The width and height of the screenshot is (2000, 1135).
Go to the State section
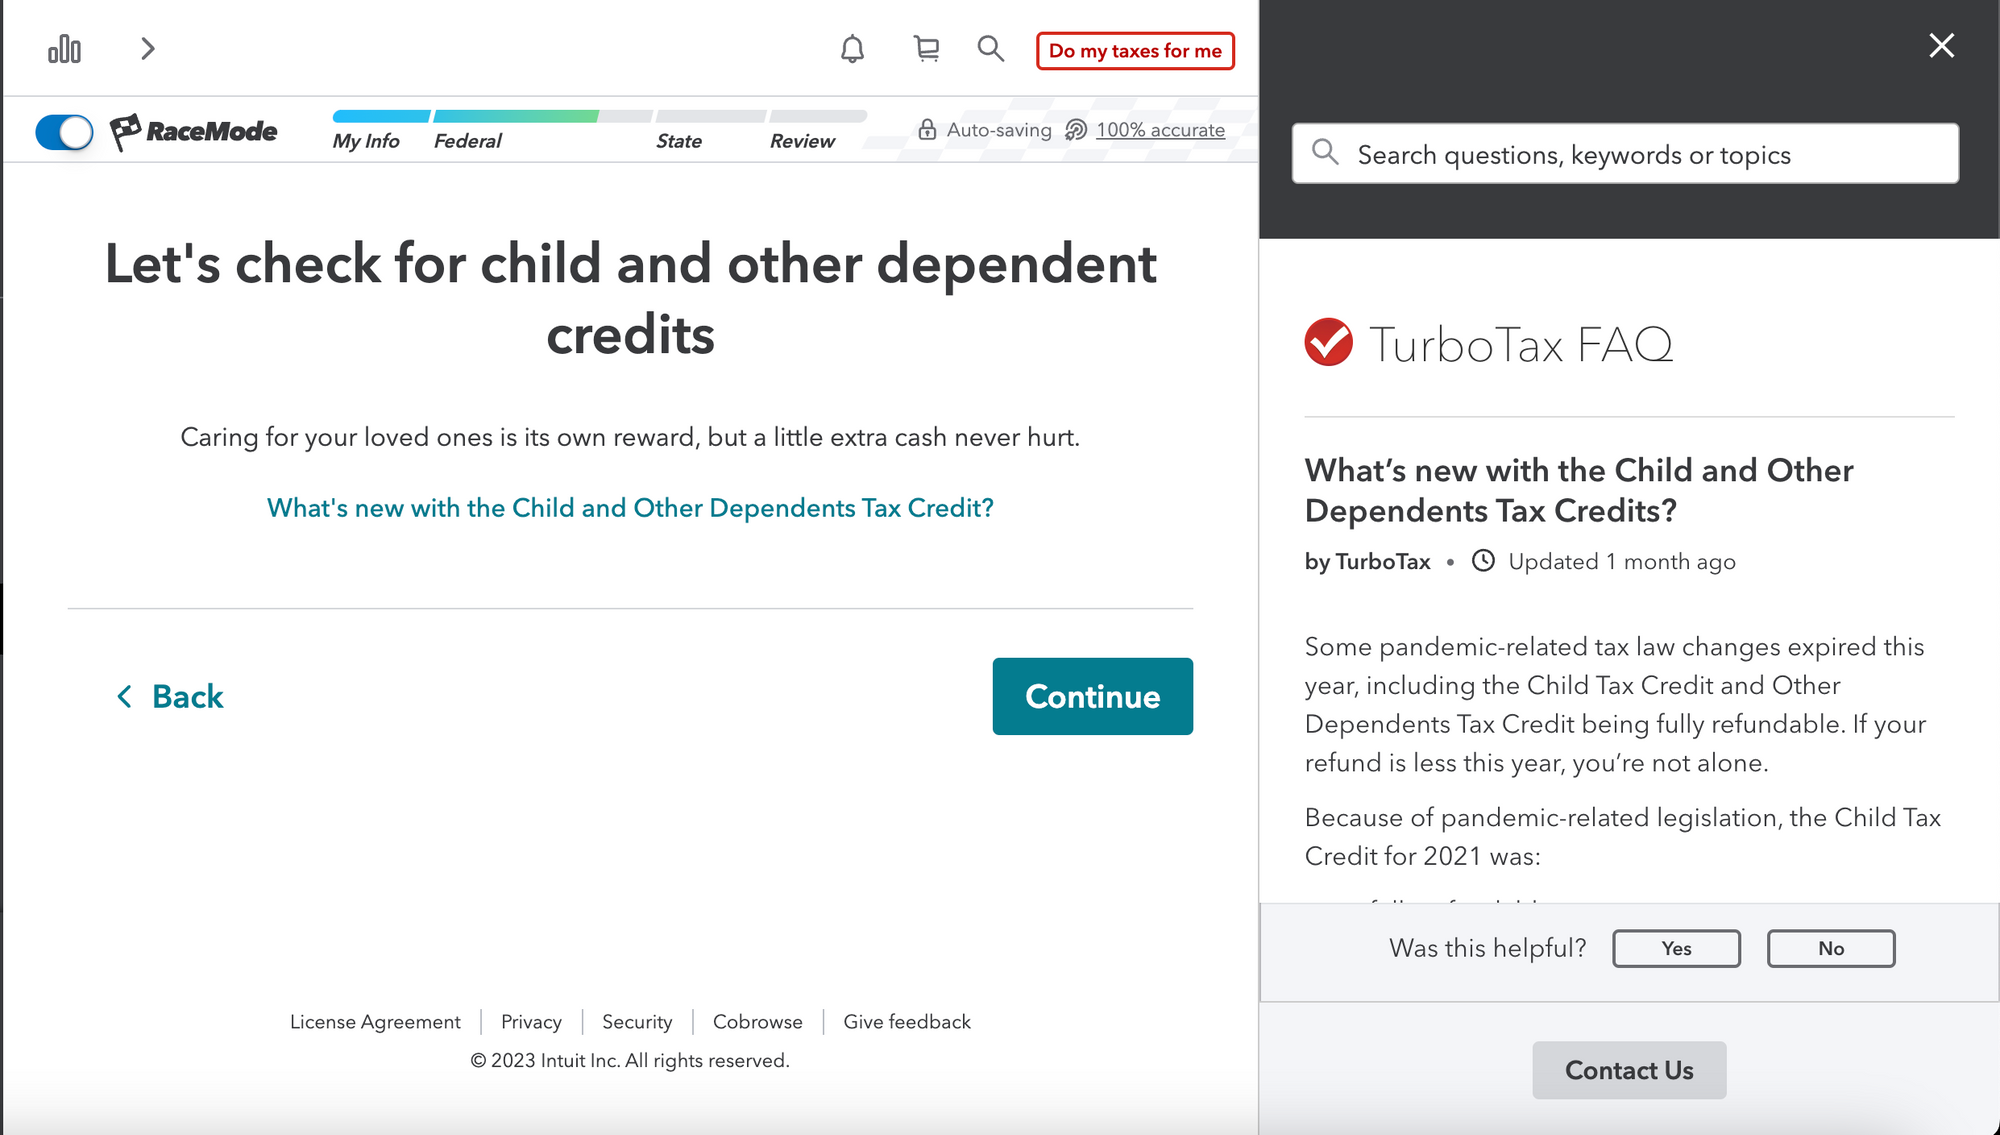pyautogui.click(x=679, y=141)
